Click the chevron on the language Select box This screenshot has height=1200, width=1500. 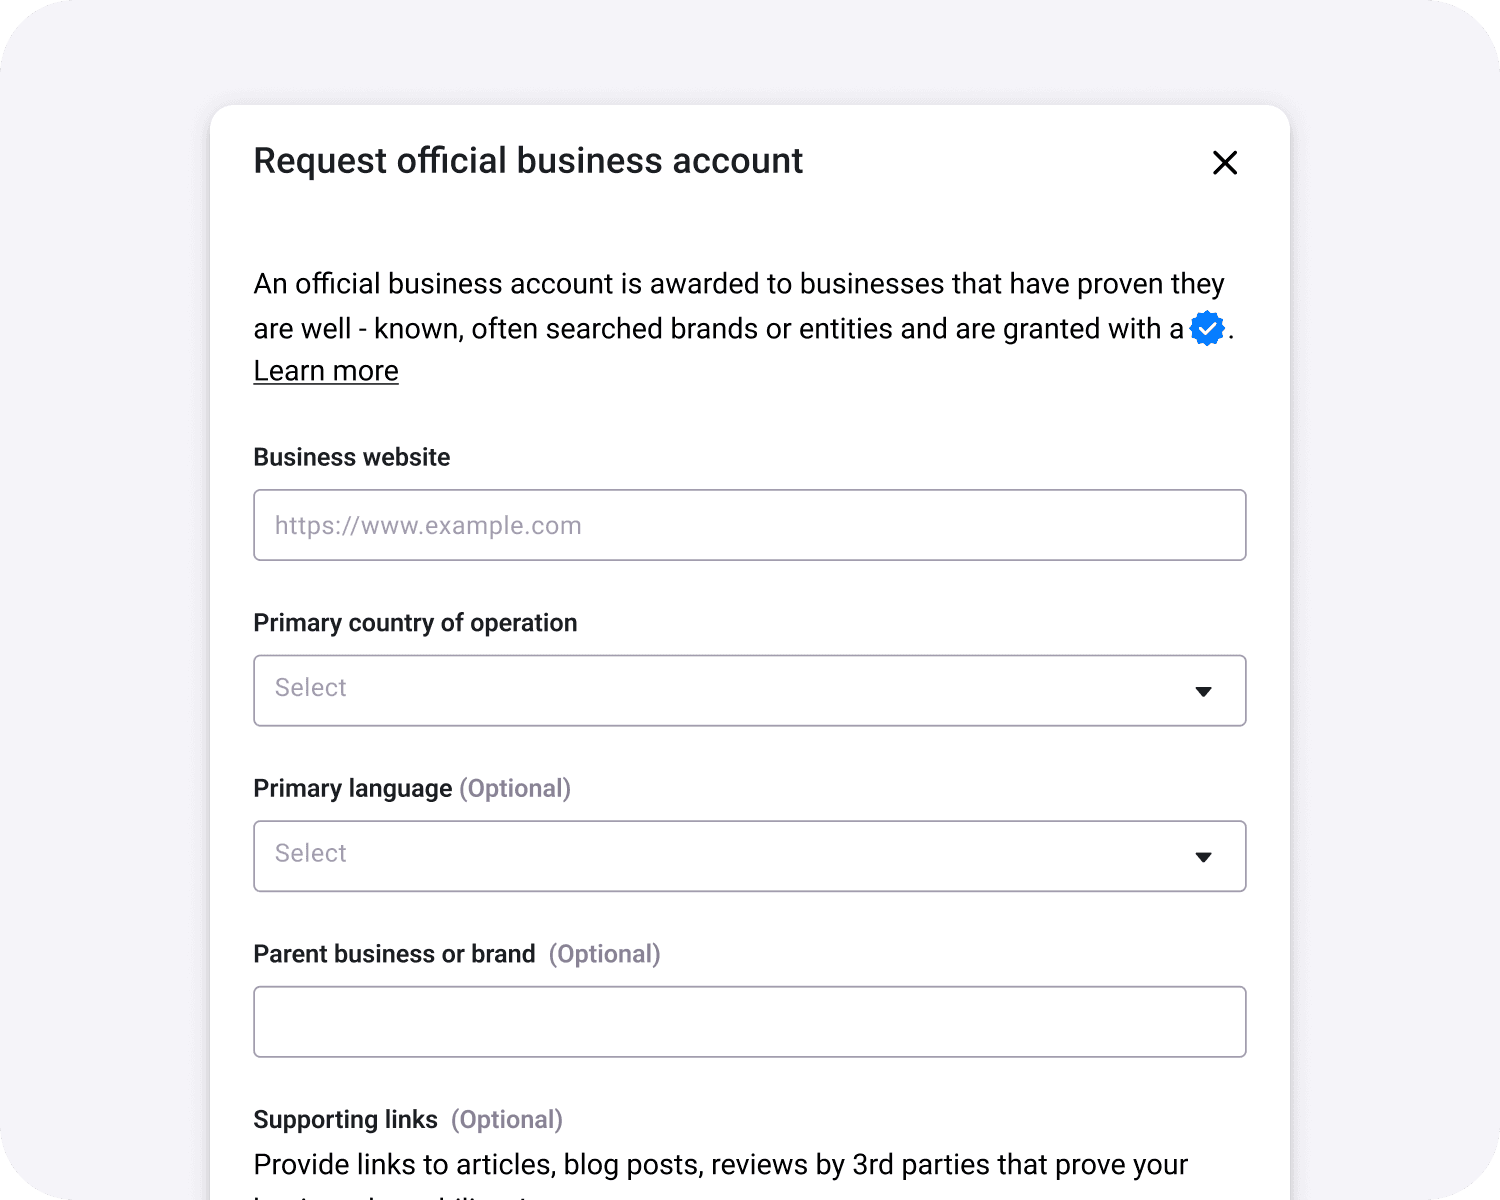tap(1203, 856)
